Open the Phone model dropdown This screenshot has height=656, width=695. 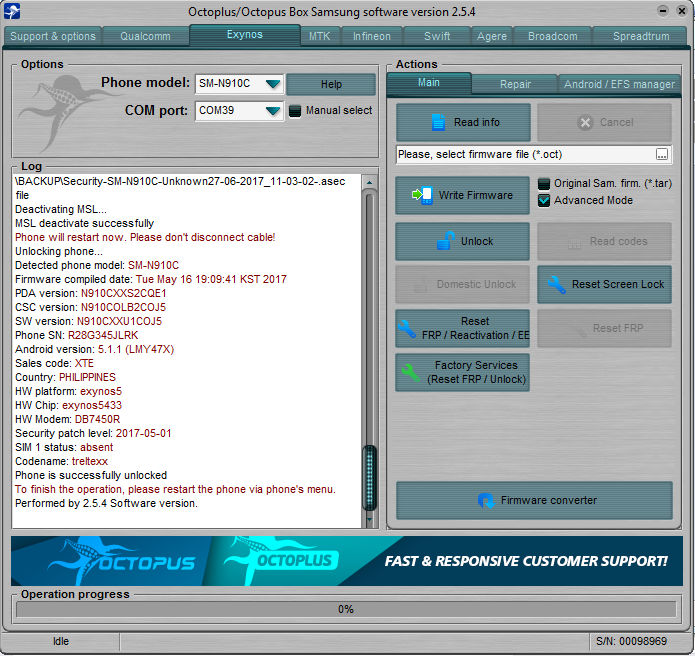click(273, 84)
